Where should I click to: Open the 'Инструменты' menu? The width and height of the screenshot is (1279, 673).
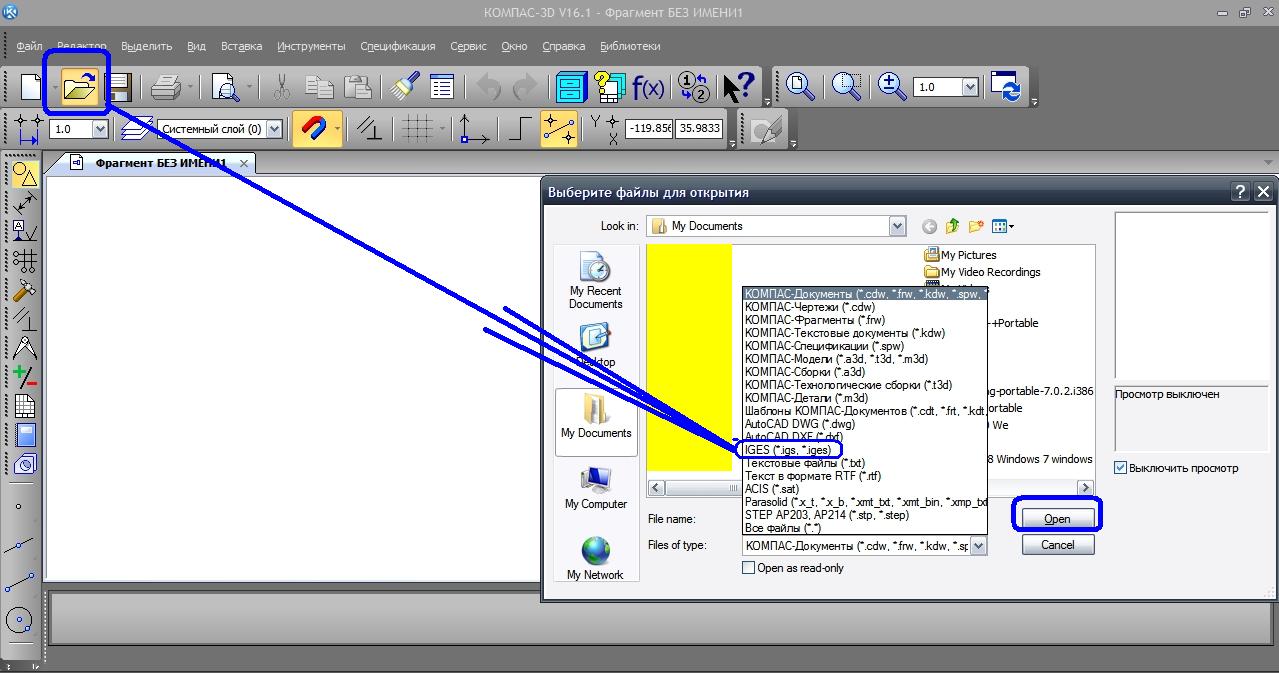(311, 46)
